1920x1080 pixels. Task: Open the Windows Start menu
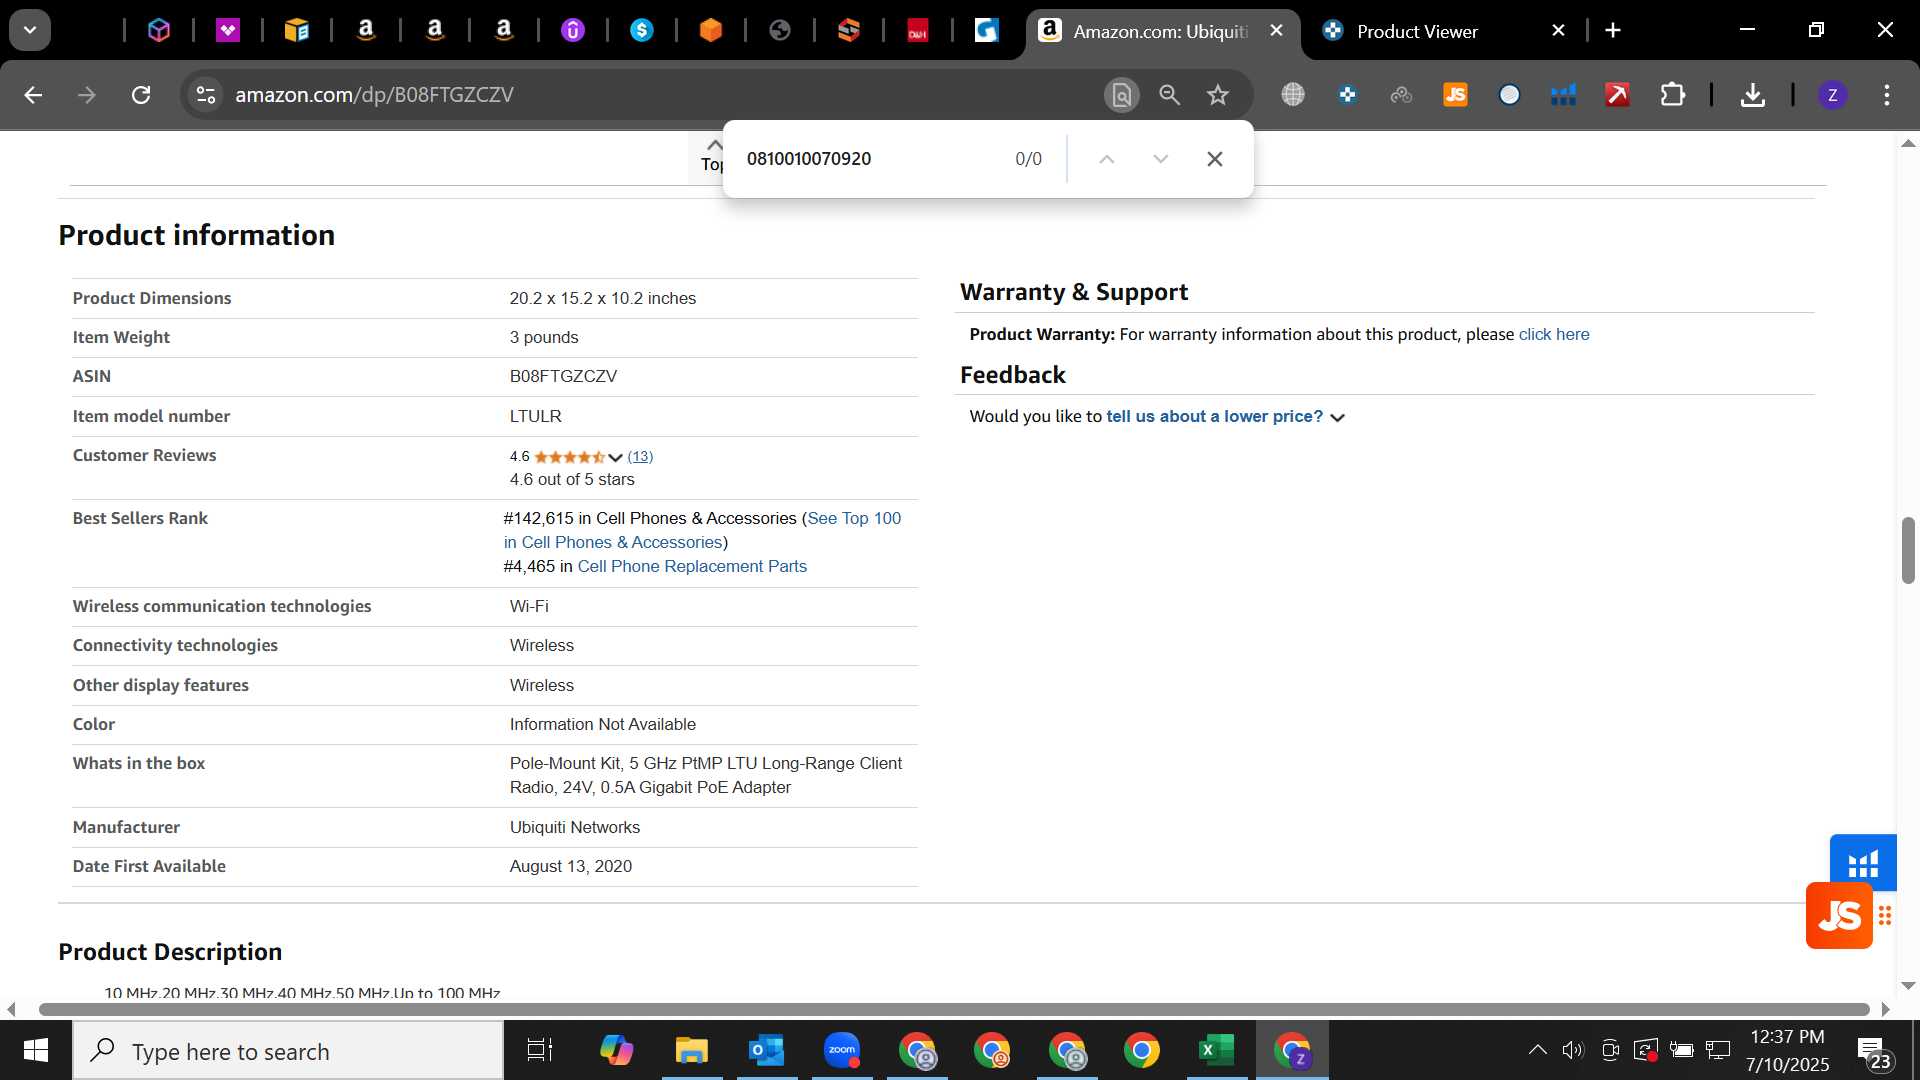coord(36,1051)
